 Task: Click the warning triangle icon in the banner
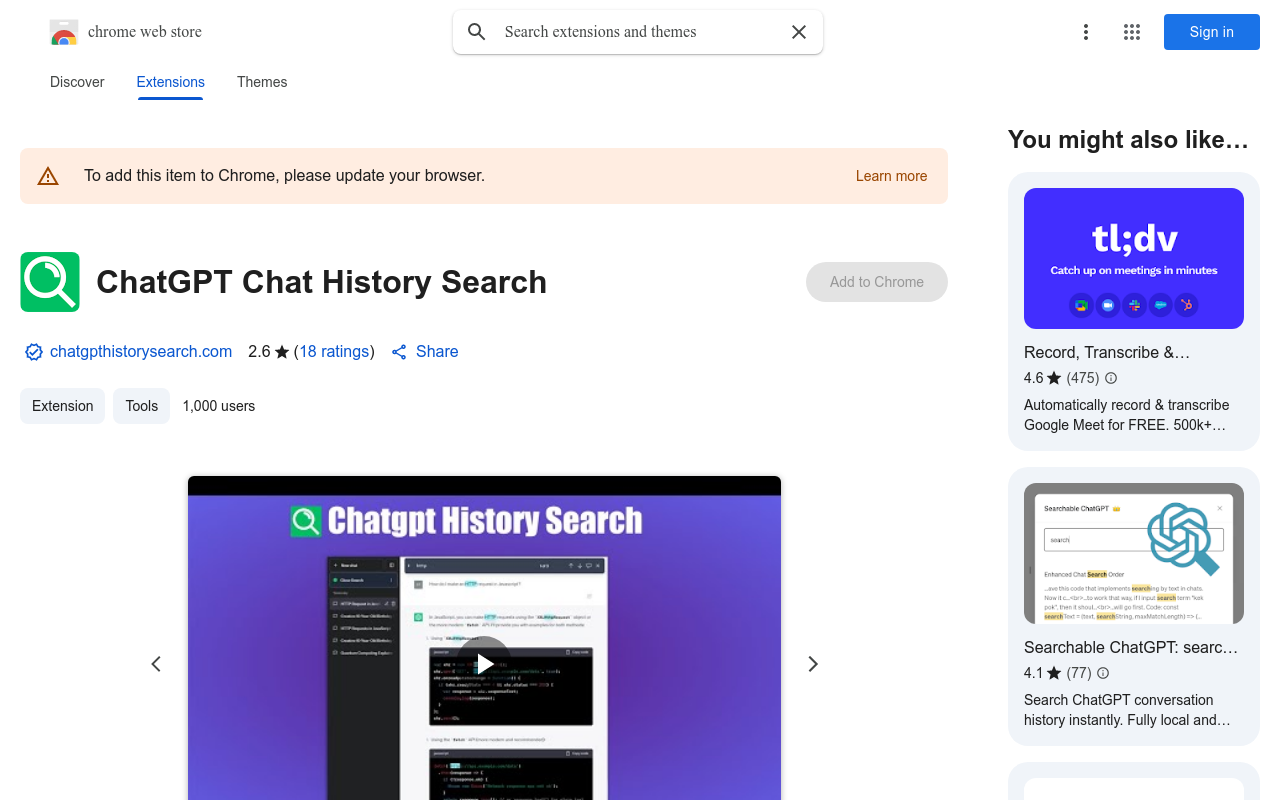click(x=48, y=175)
